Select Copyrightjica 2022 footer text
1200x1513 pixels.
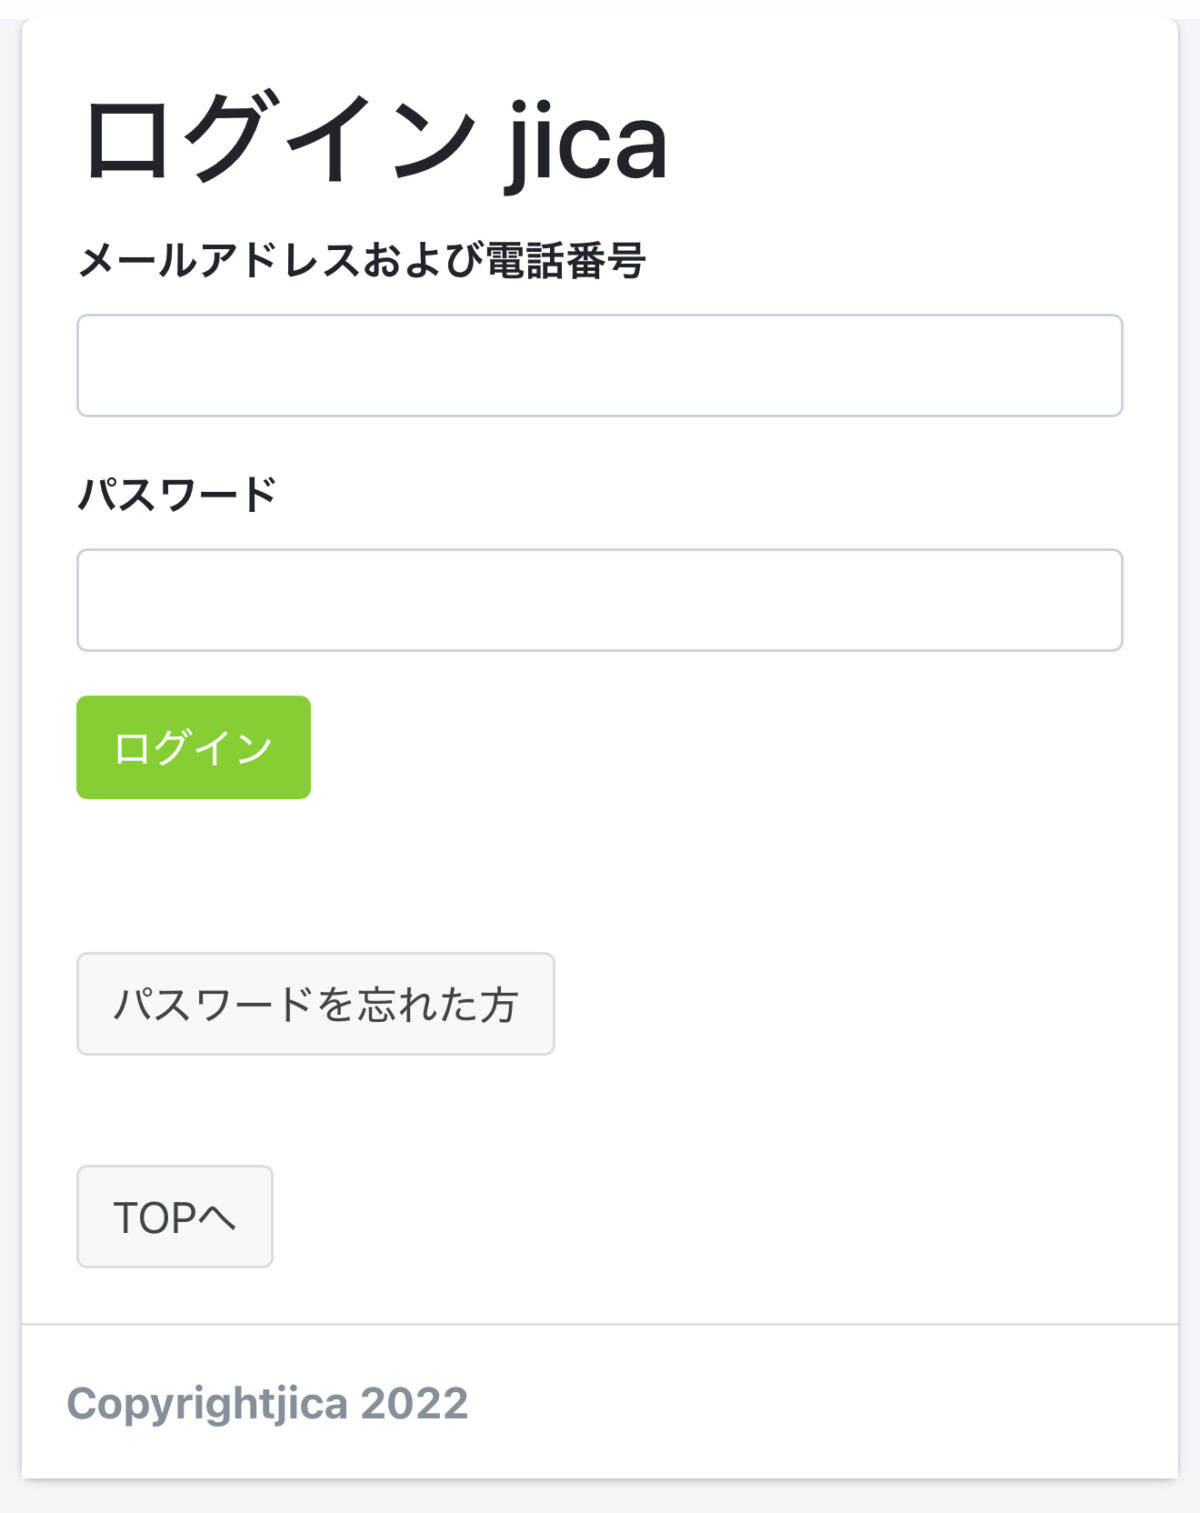(x=272, y=1403)
